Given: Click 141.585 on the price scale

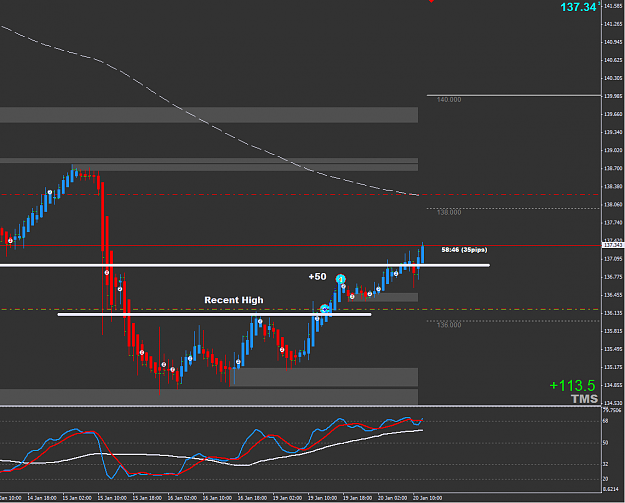Looking at the screenshot, I should tap(613, 6).
